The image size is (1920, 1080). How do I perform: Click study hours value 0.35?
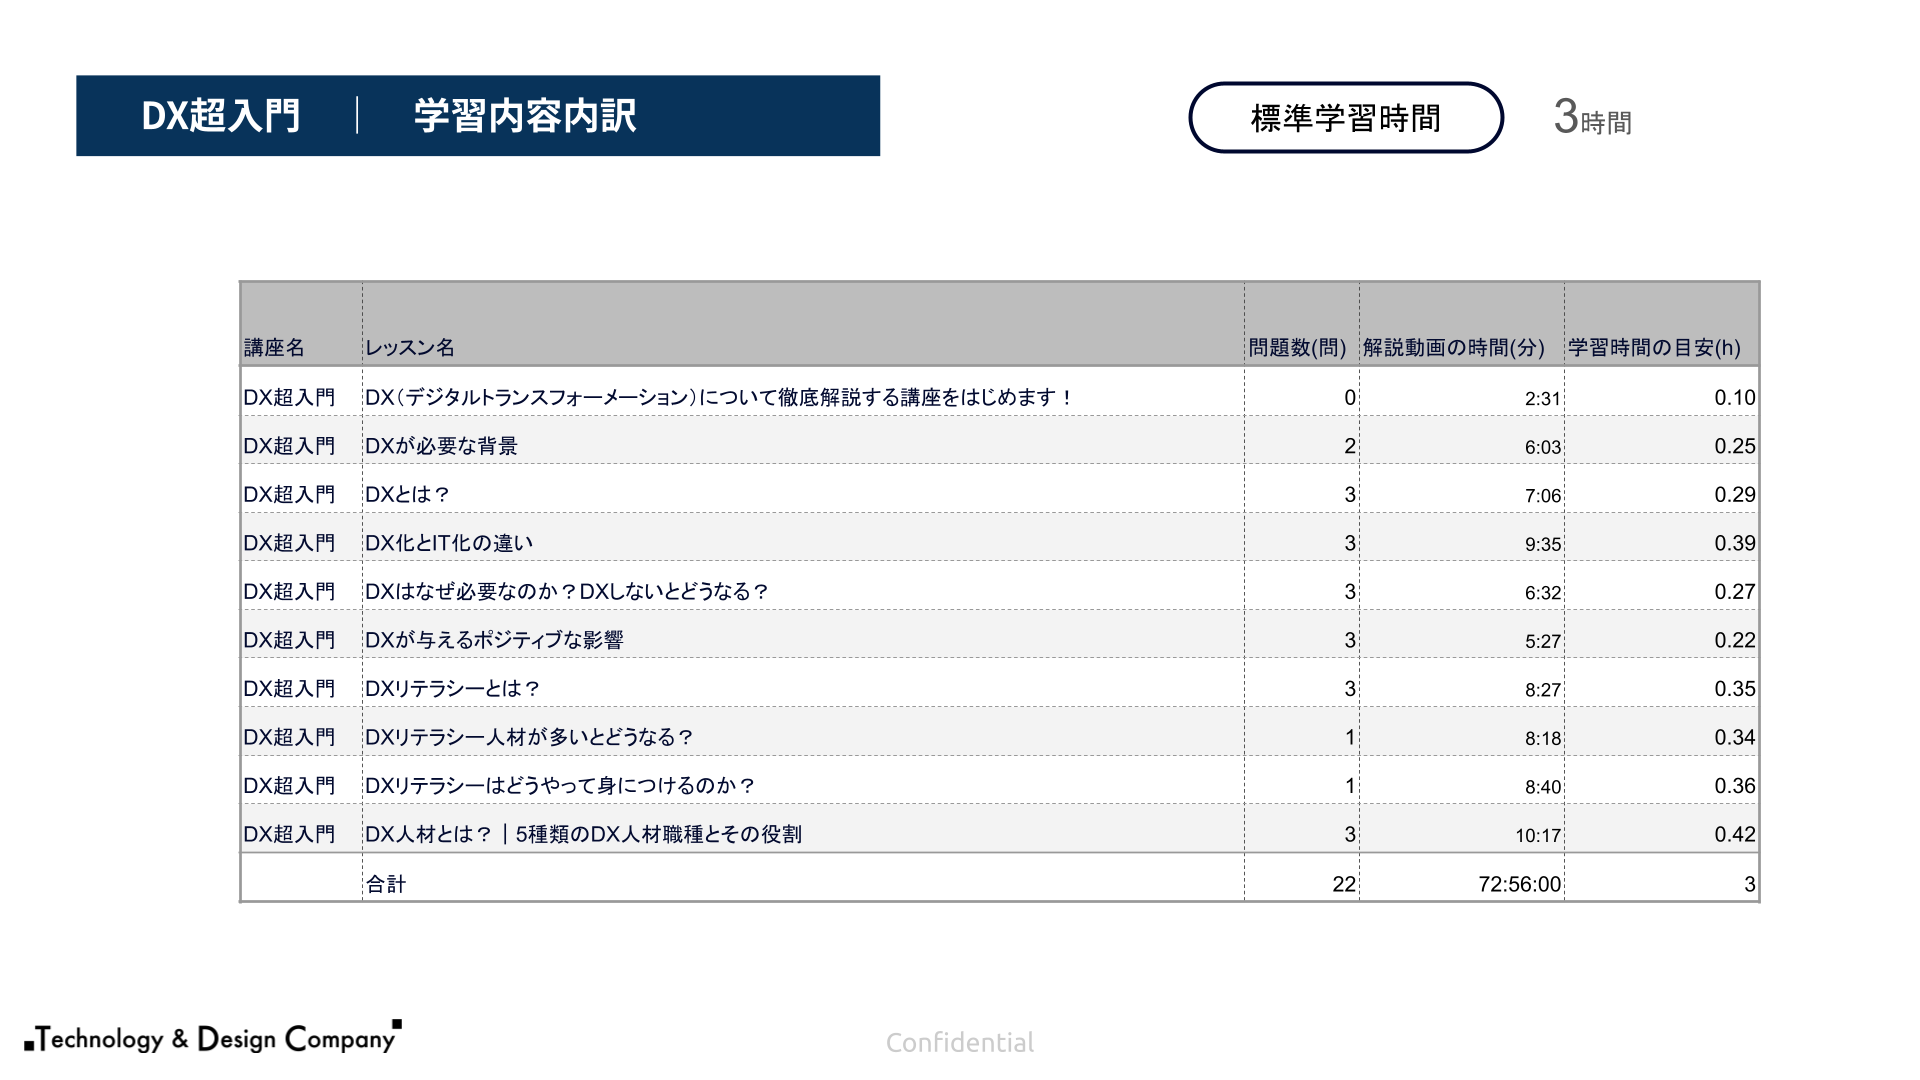click(1735, 688)
